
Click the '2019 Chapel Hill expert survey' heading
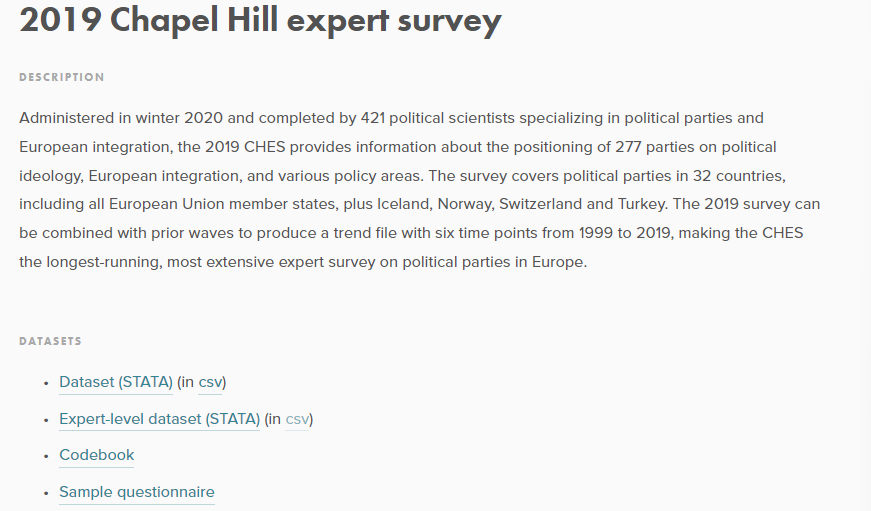(x=260, y=20)
